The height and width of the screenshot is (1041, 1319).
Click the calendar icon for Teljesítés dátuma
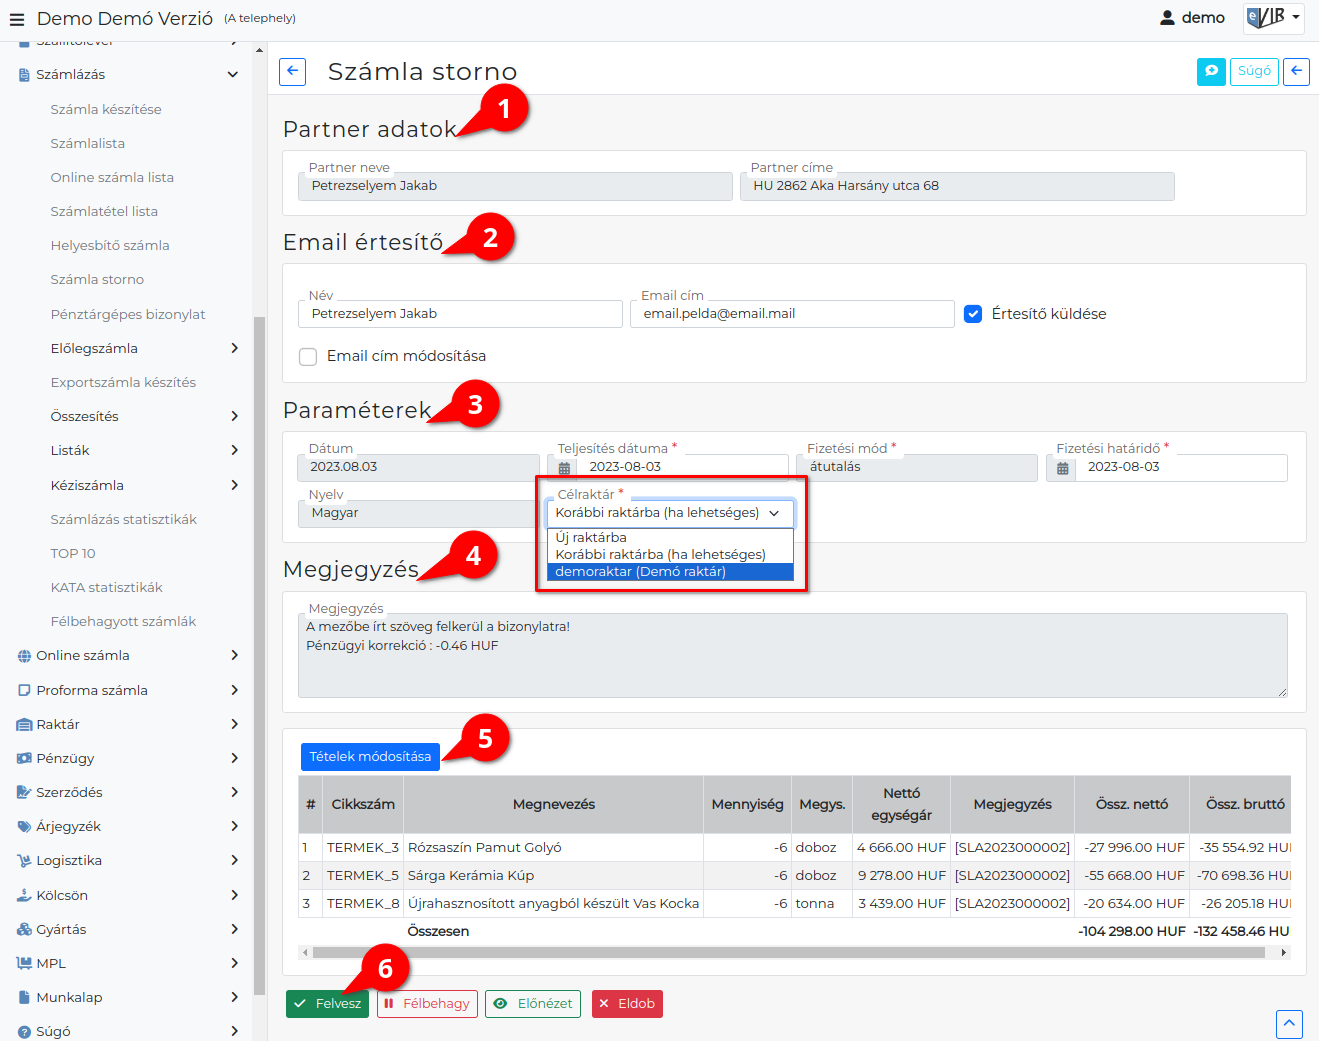[564, 468]
